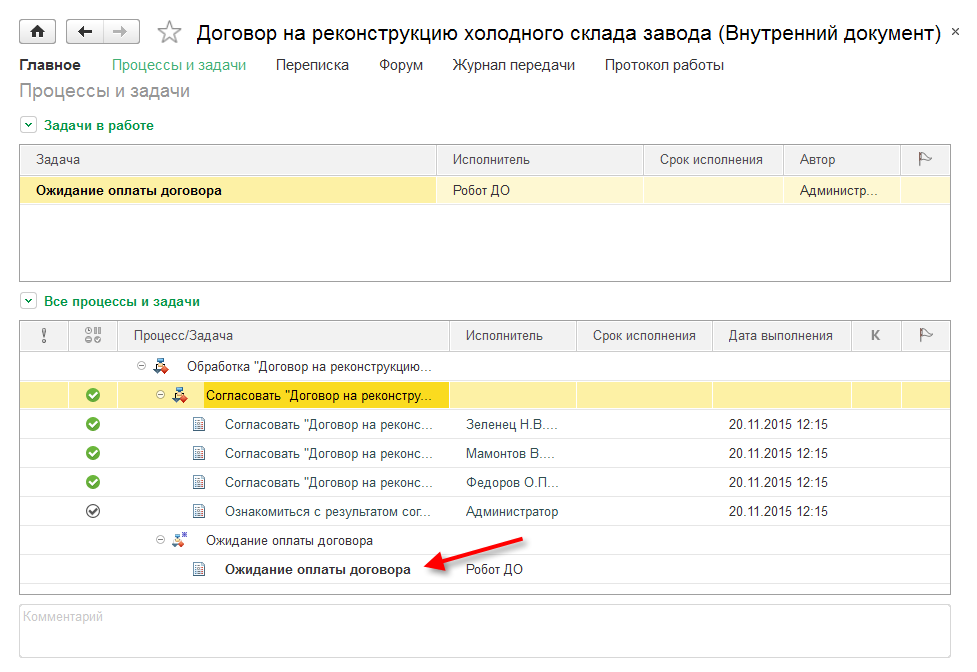Collapse the Ожидание оплаты договора process node
This screenshot has height=672, width=977.
(x=160, y=540)
